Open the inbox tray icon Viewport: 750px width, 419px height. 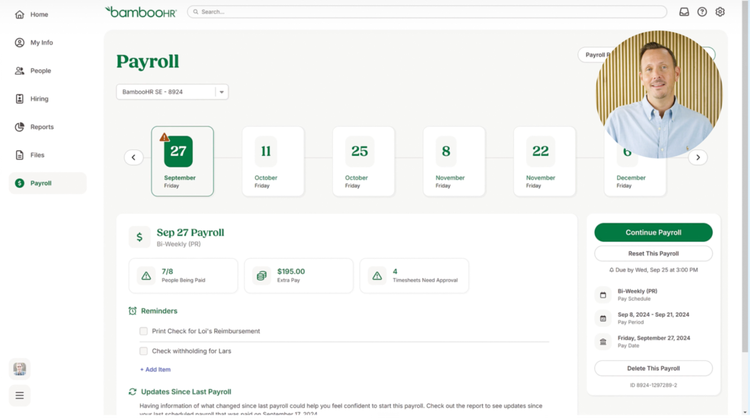[684, 12]
